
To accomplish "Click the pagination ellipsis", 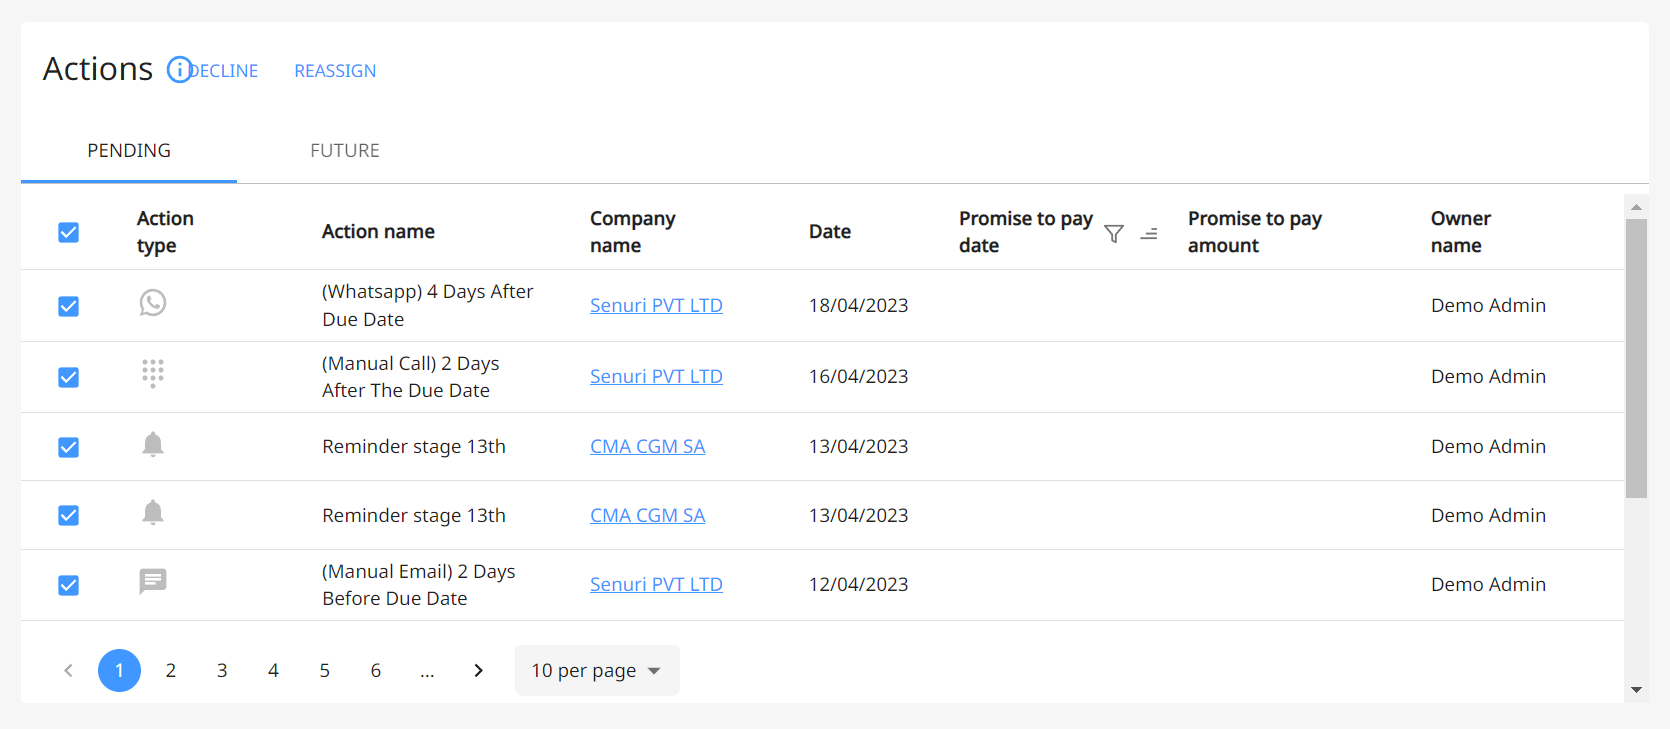I will [427, 672].
